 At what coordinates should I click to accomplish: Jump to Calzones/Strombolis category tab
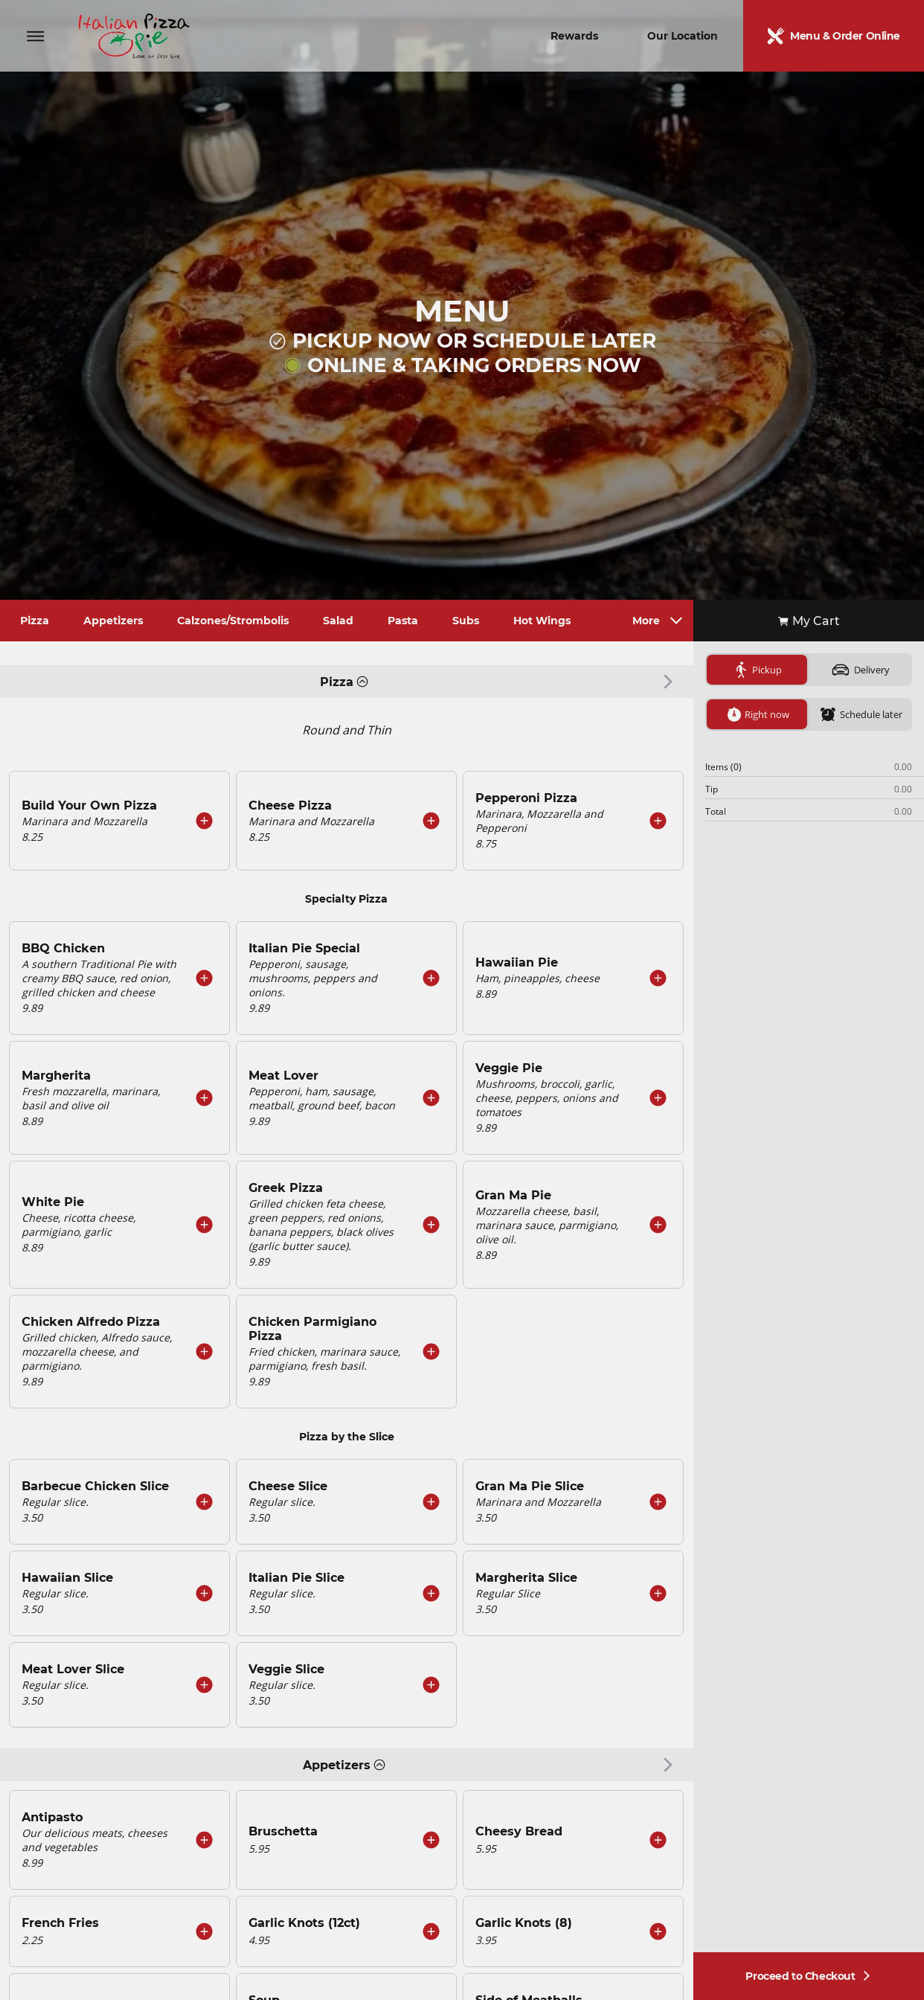pyautogui.click(x=233, y=621)
